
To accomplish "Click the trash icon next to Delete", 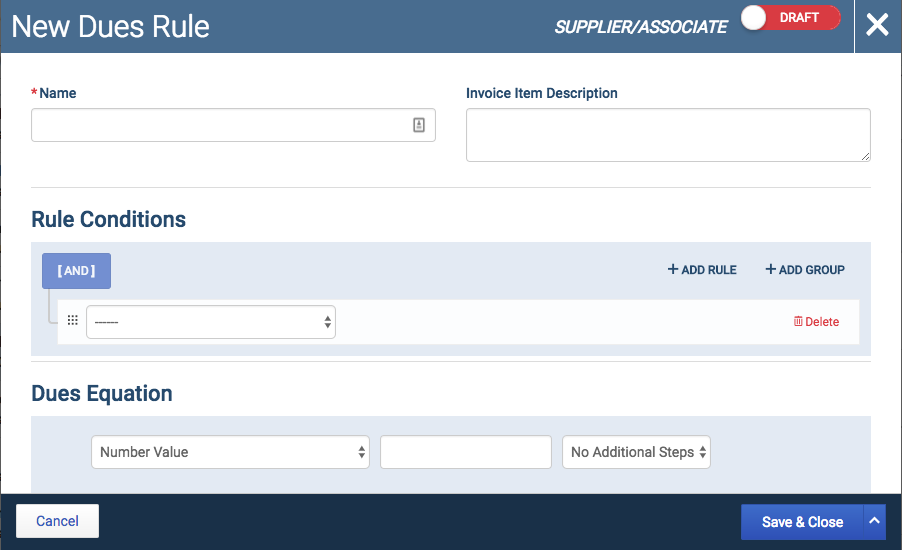I will coord(798,321).
